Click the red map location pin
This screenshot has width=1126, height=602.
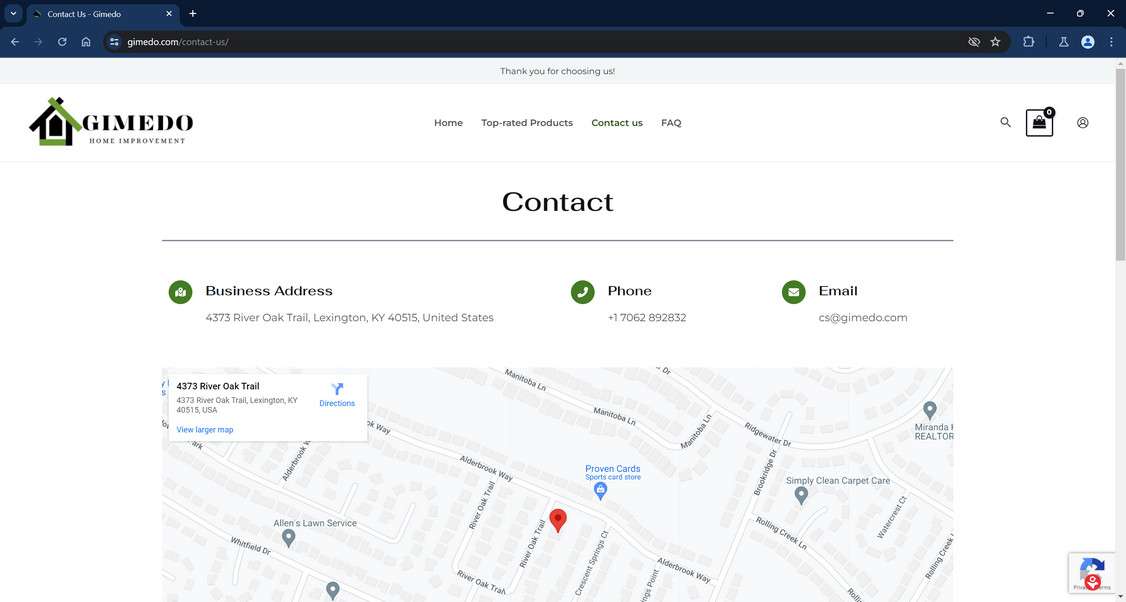(x=558, y=520)
